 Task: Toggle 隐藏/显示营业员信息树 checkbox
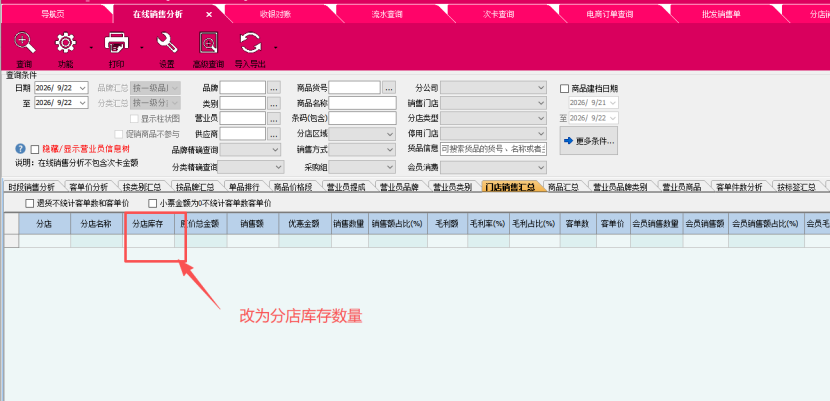coord(35,149)
